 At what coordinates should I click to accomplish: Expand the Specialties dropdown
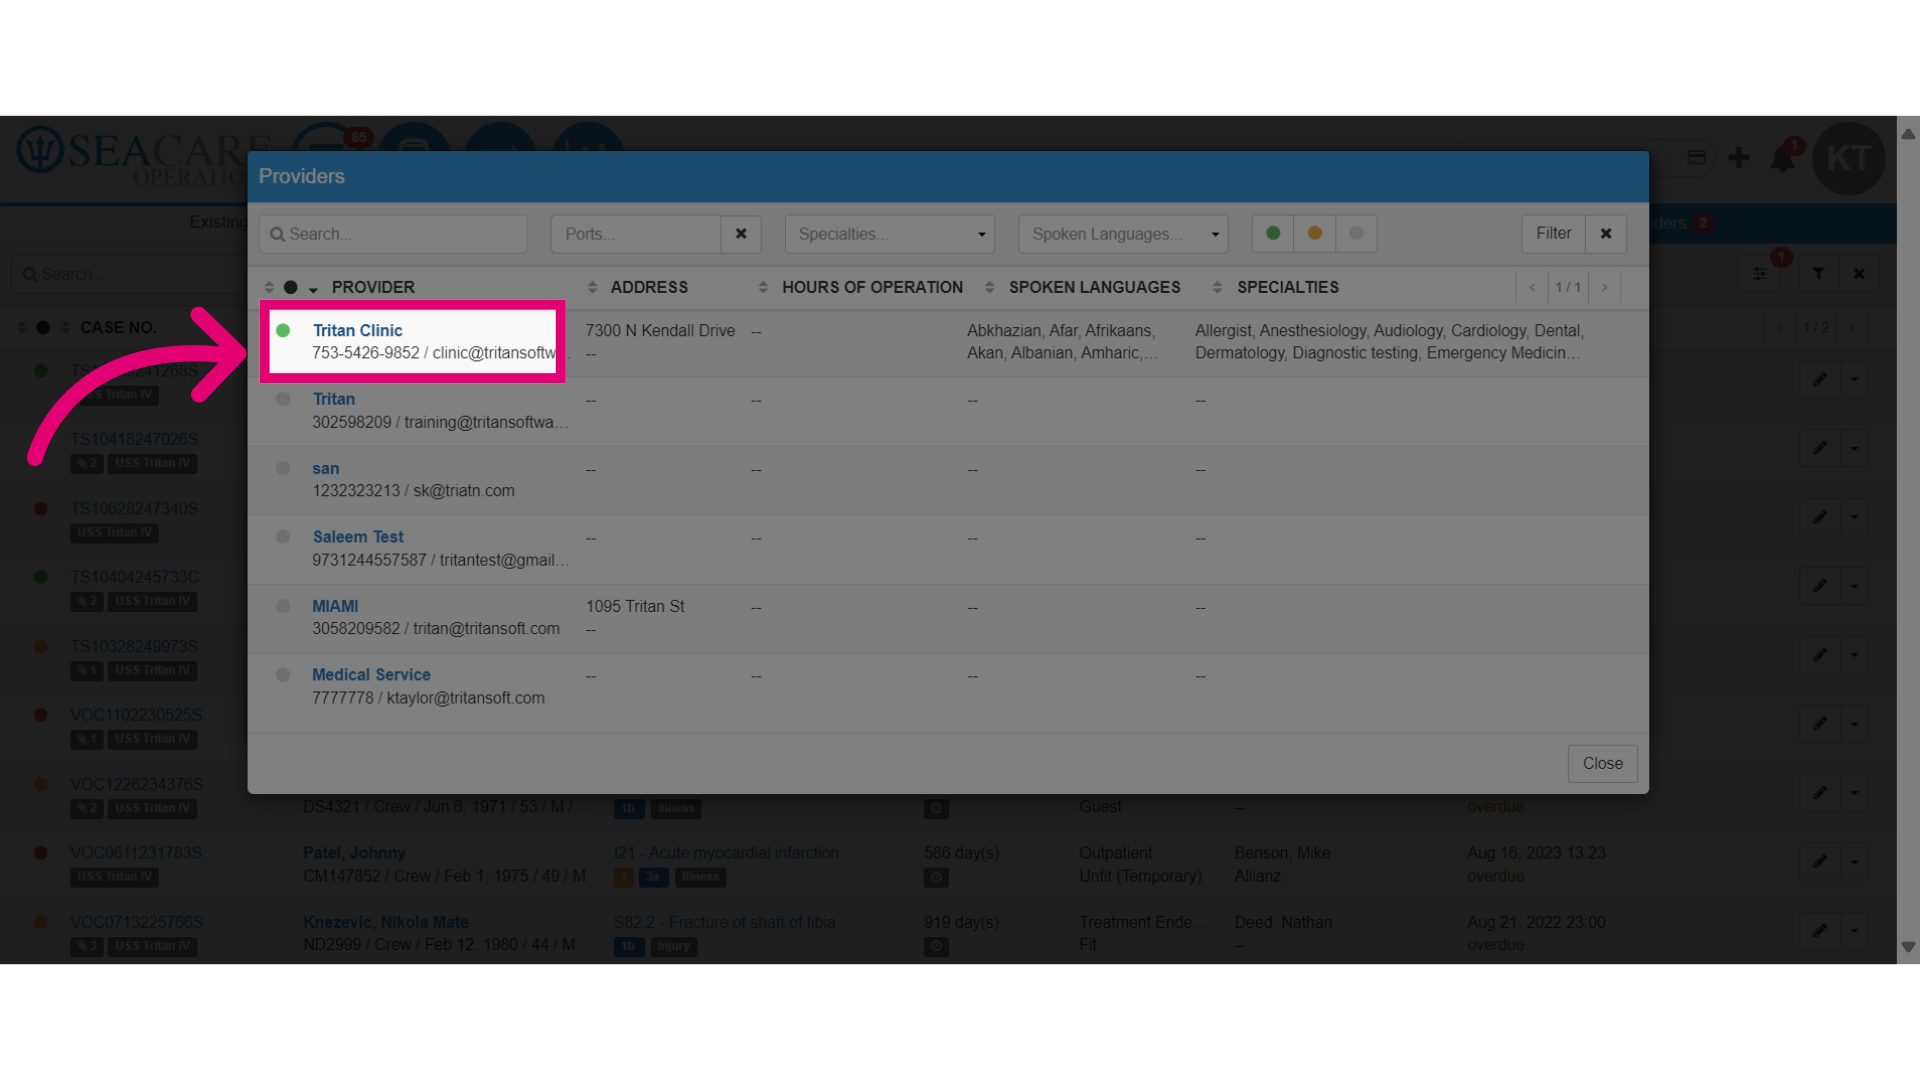tap(889, 233)
